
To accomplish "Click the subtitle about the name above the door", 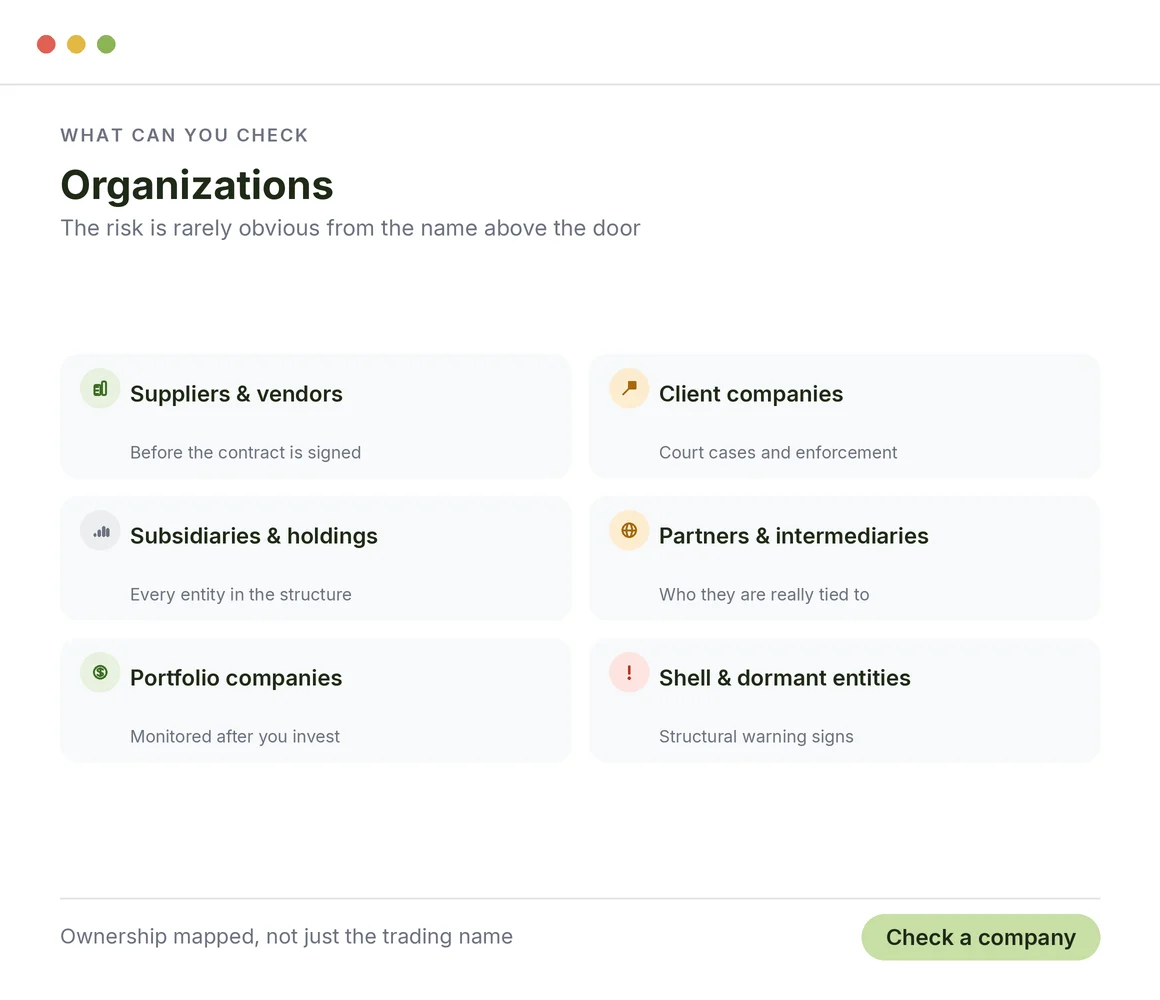I will (350, 228).
